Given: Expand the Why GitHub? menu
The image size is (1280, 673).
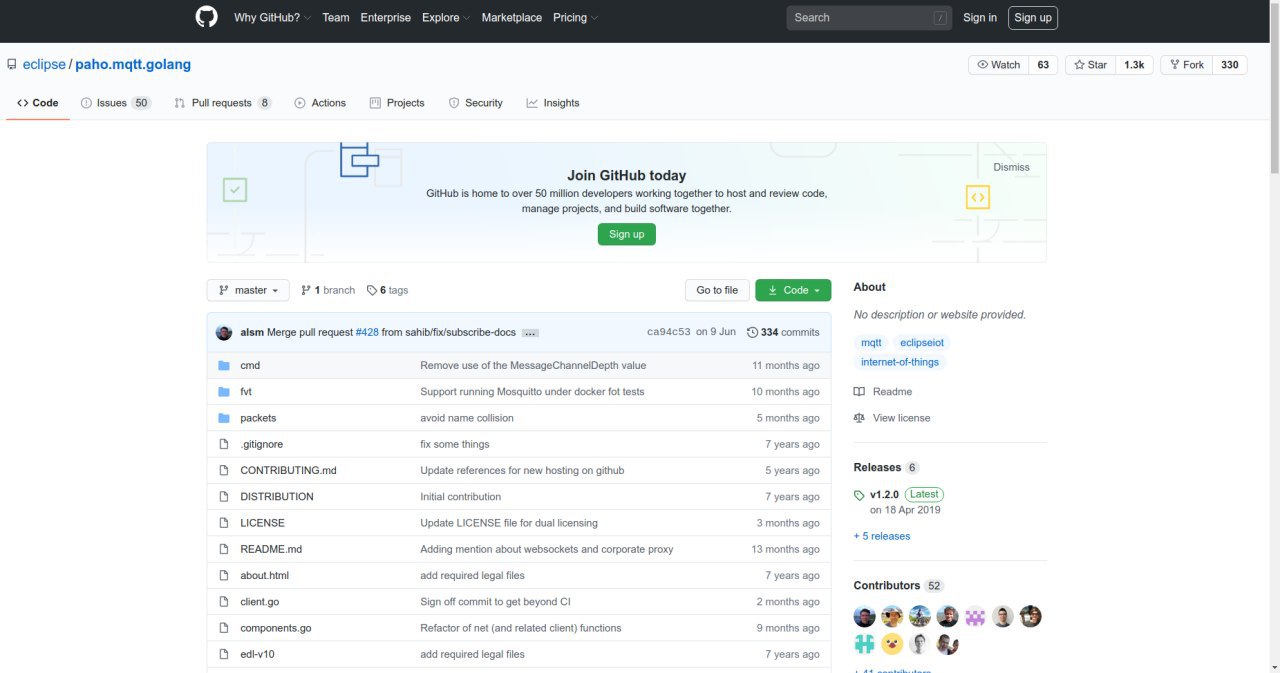Looking at the screenshot, I should [272, 18].
